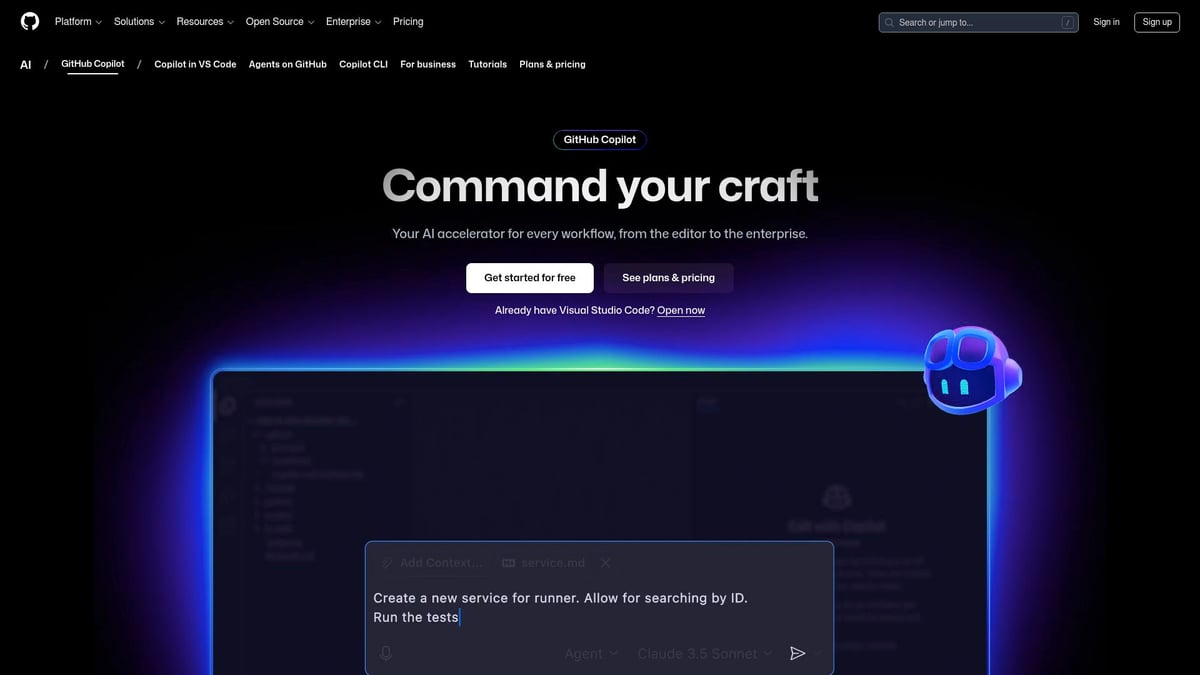
Task: Open Visual Studio Code via the Open now link
Action: (680, 310)
